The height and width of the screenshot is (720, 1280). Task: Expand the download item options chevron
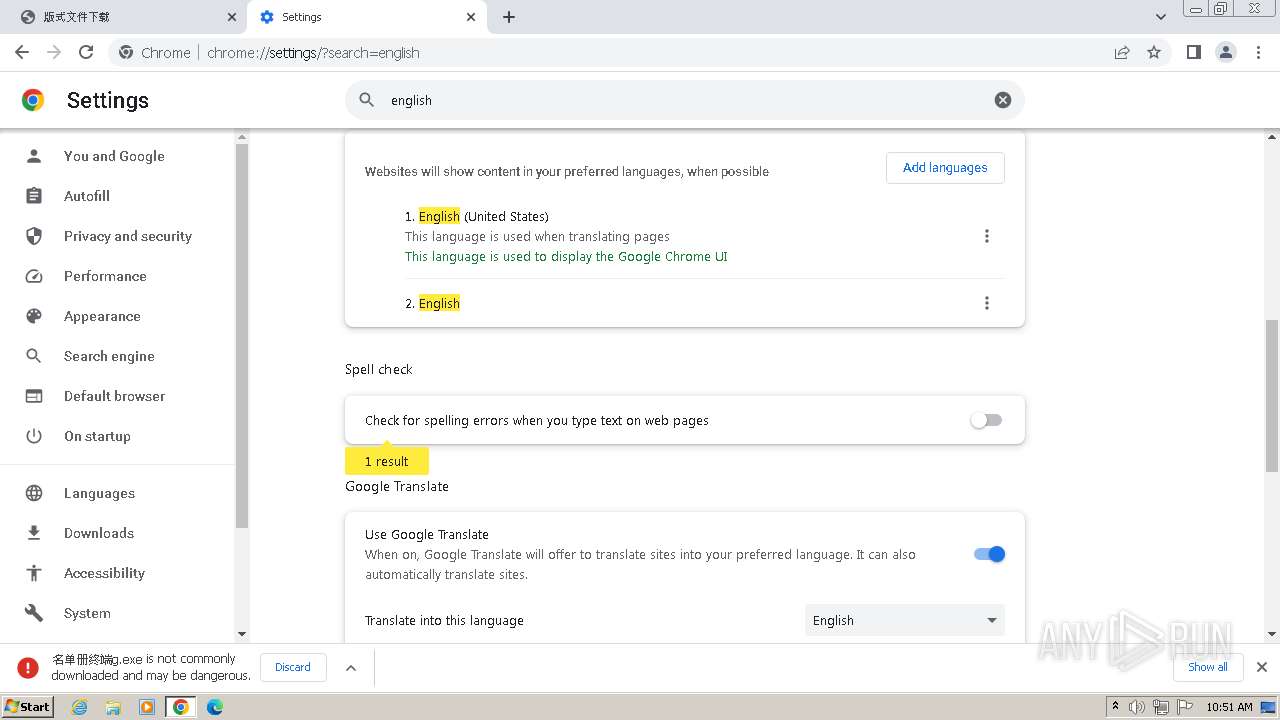click(x=351, y=668)
